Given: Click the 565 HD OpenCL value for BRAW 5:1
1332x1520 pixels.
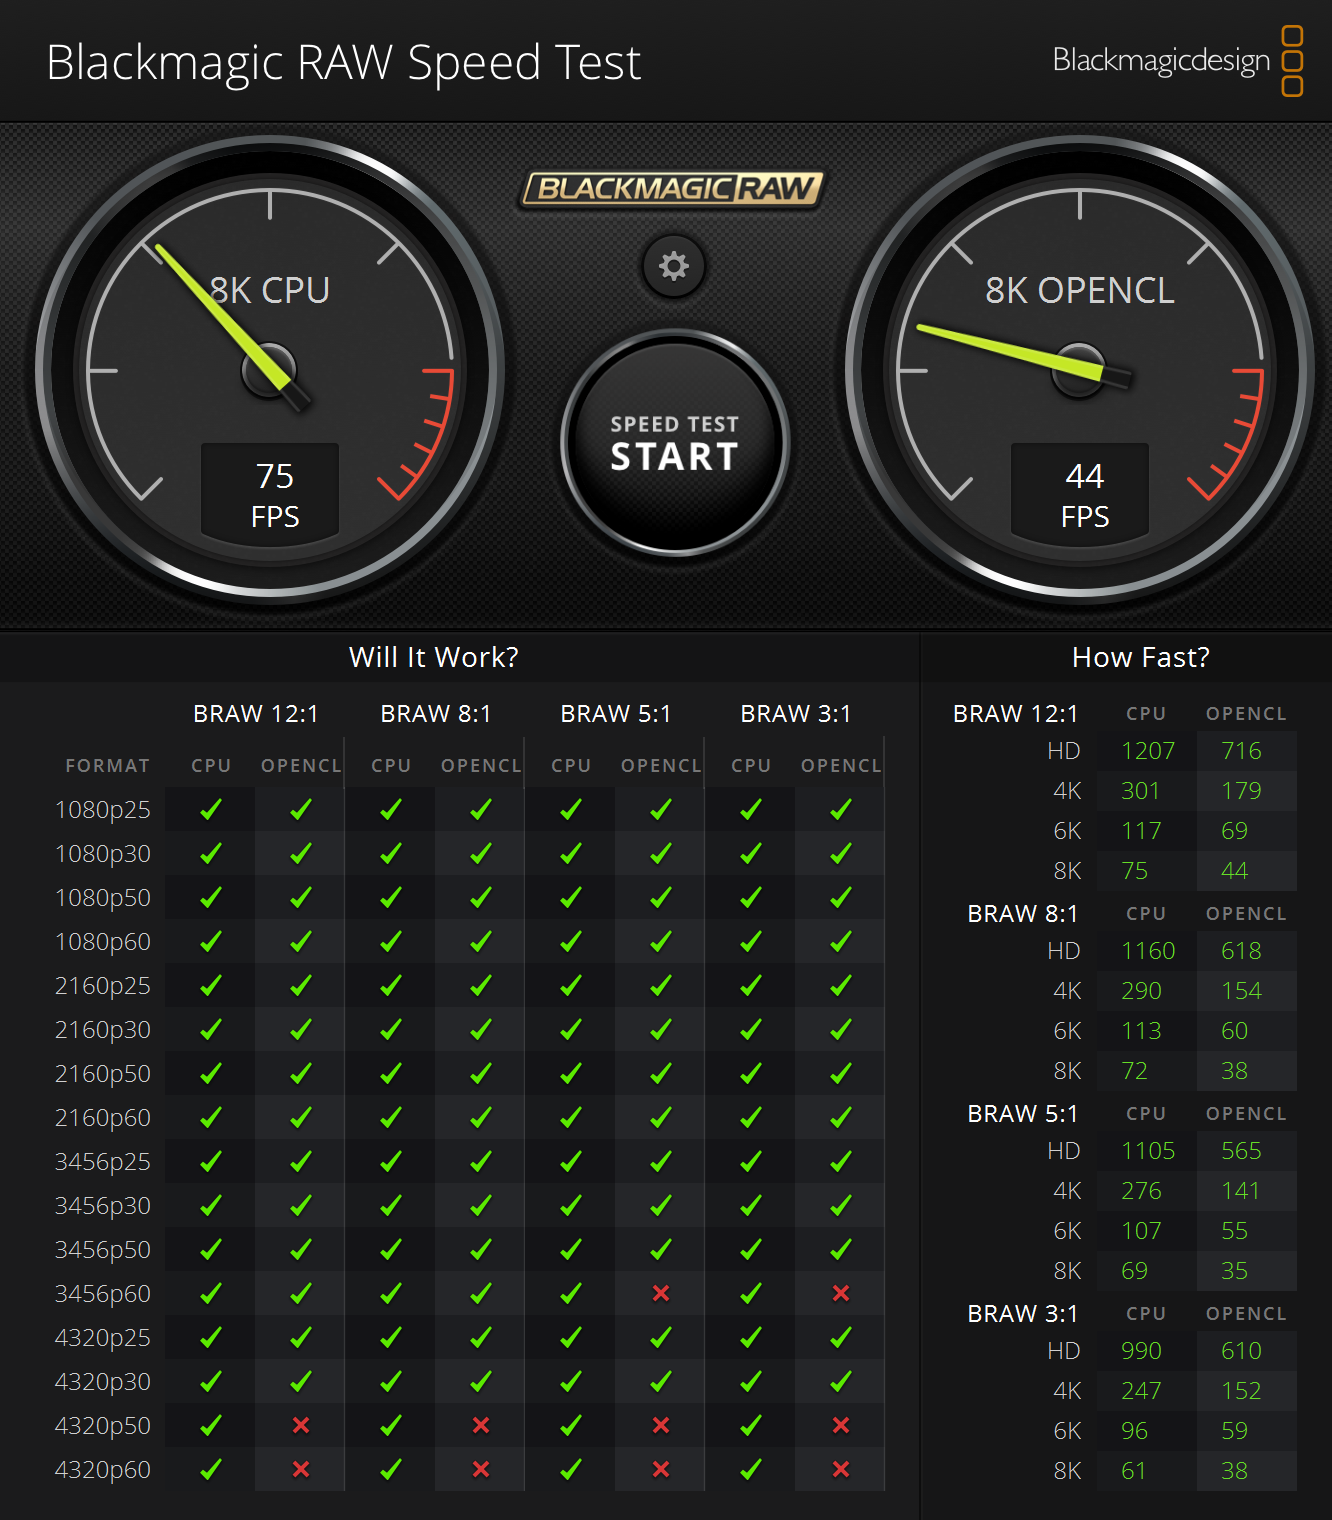Looking at the screenshot, I should [1241, 1151].
